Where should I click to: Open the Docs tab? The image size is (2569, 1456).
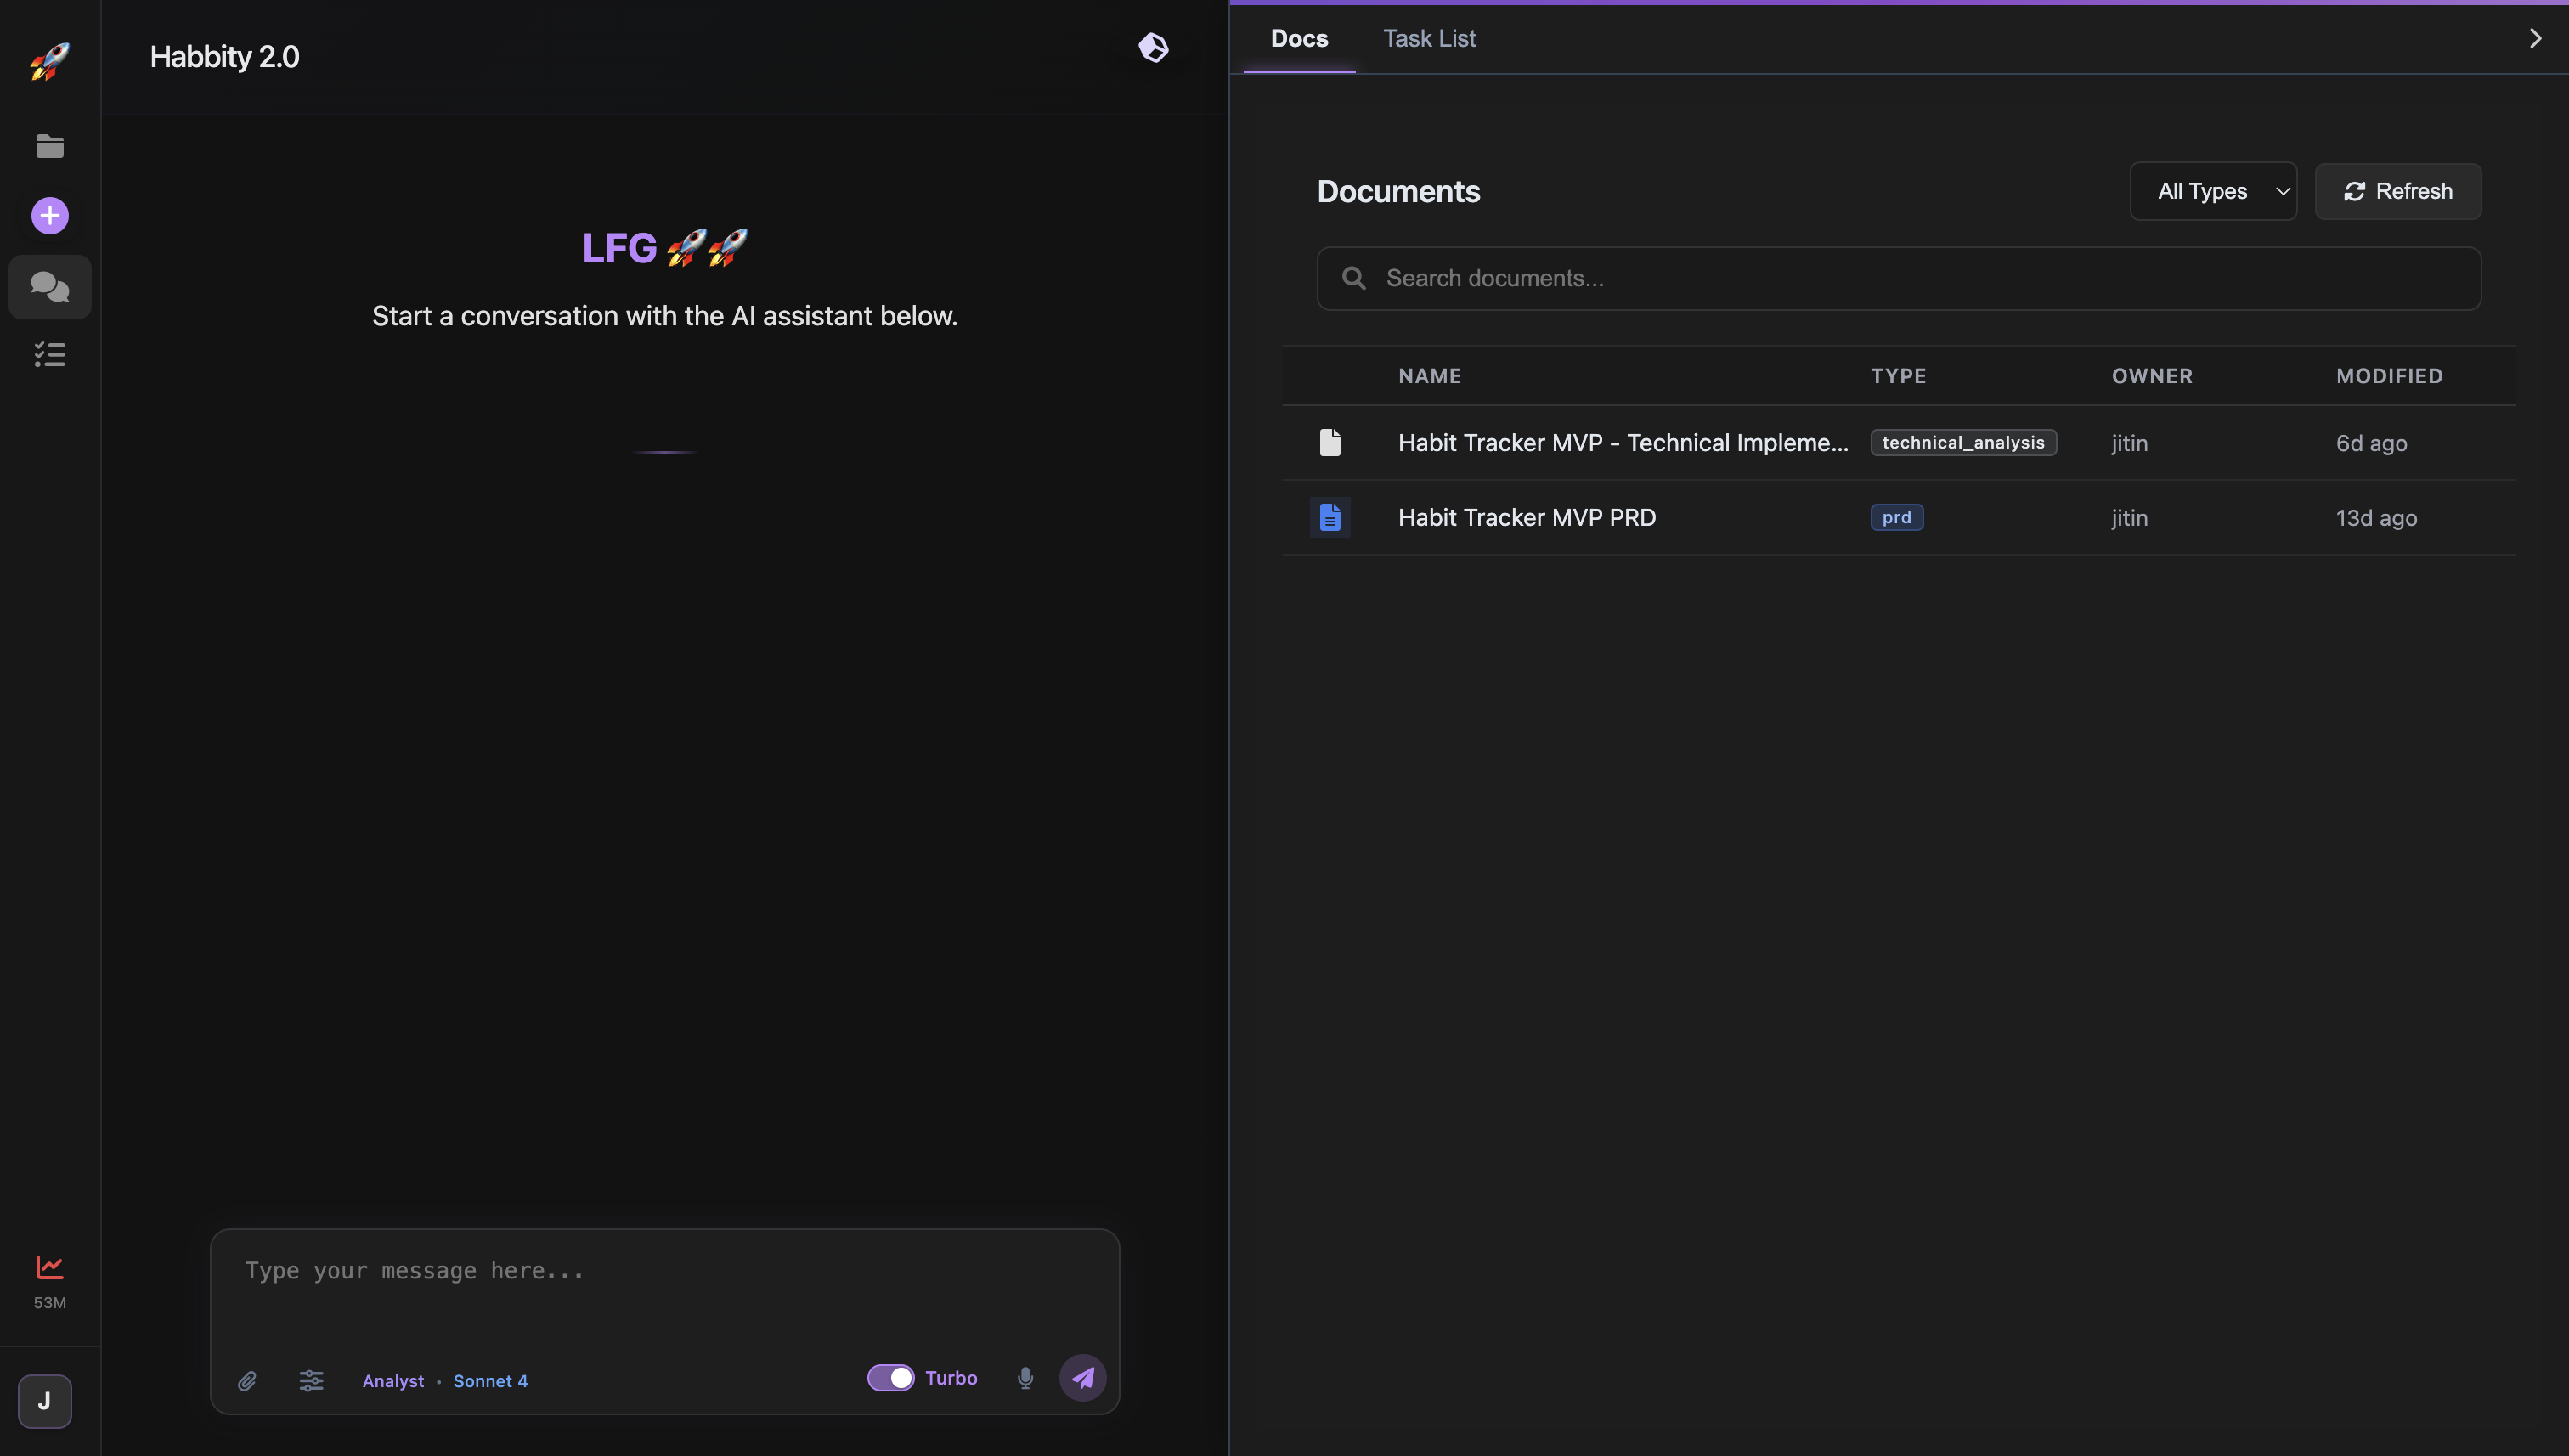point(1299,38)
